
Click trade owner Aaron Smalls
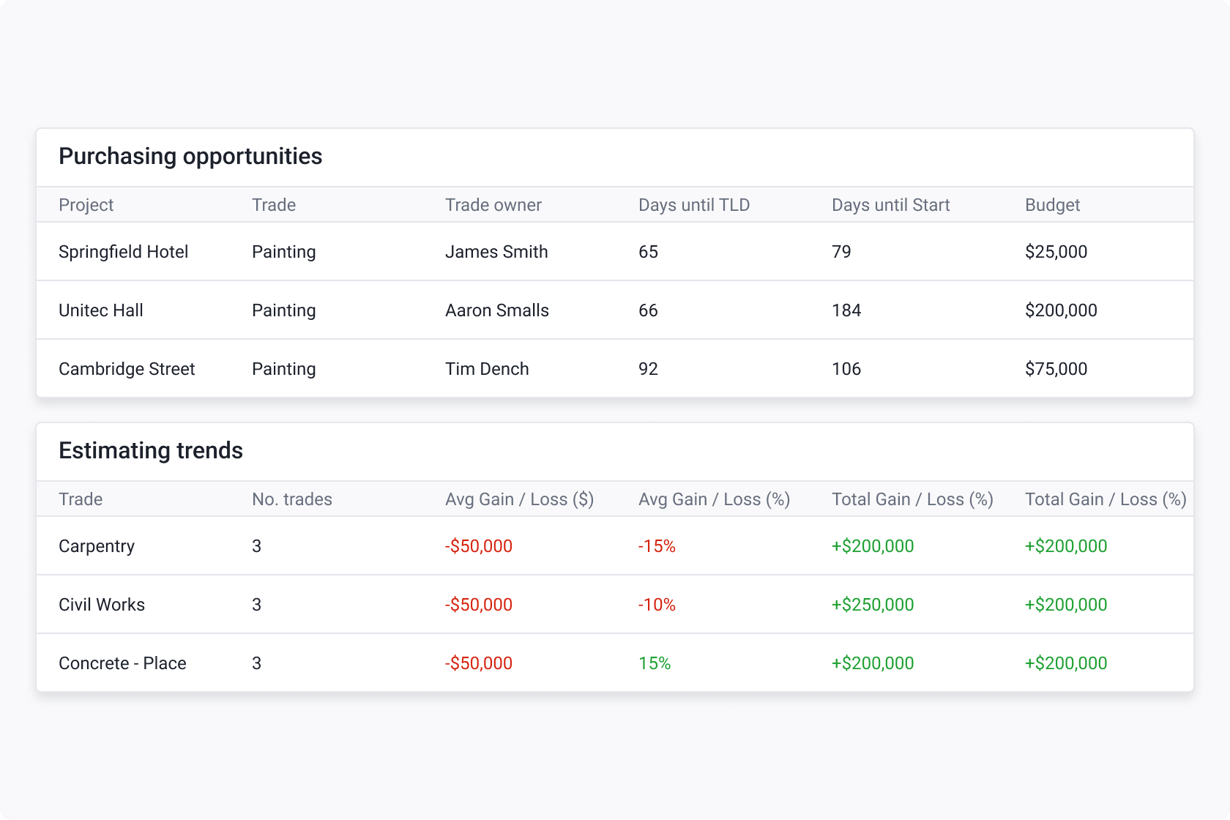(x=497, y=310)
